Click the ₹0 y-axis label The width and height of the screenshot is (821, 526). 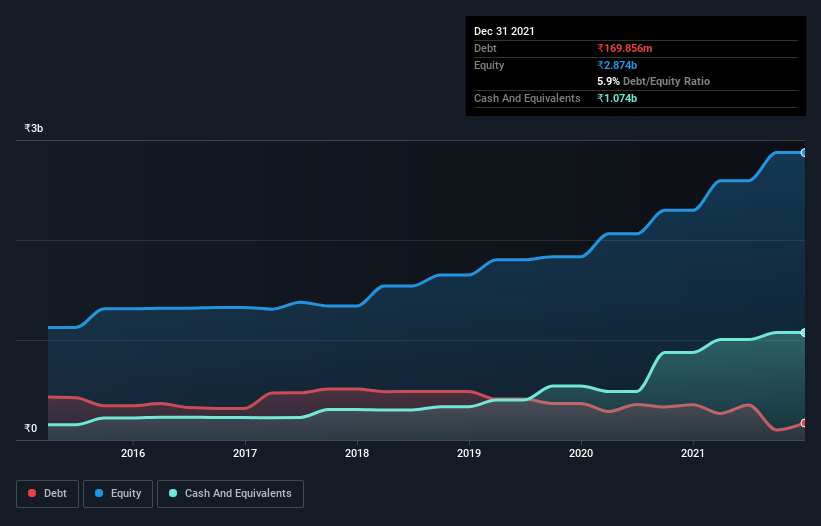coord(31,428)
